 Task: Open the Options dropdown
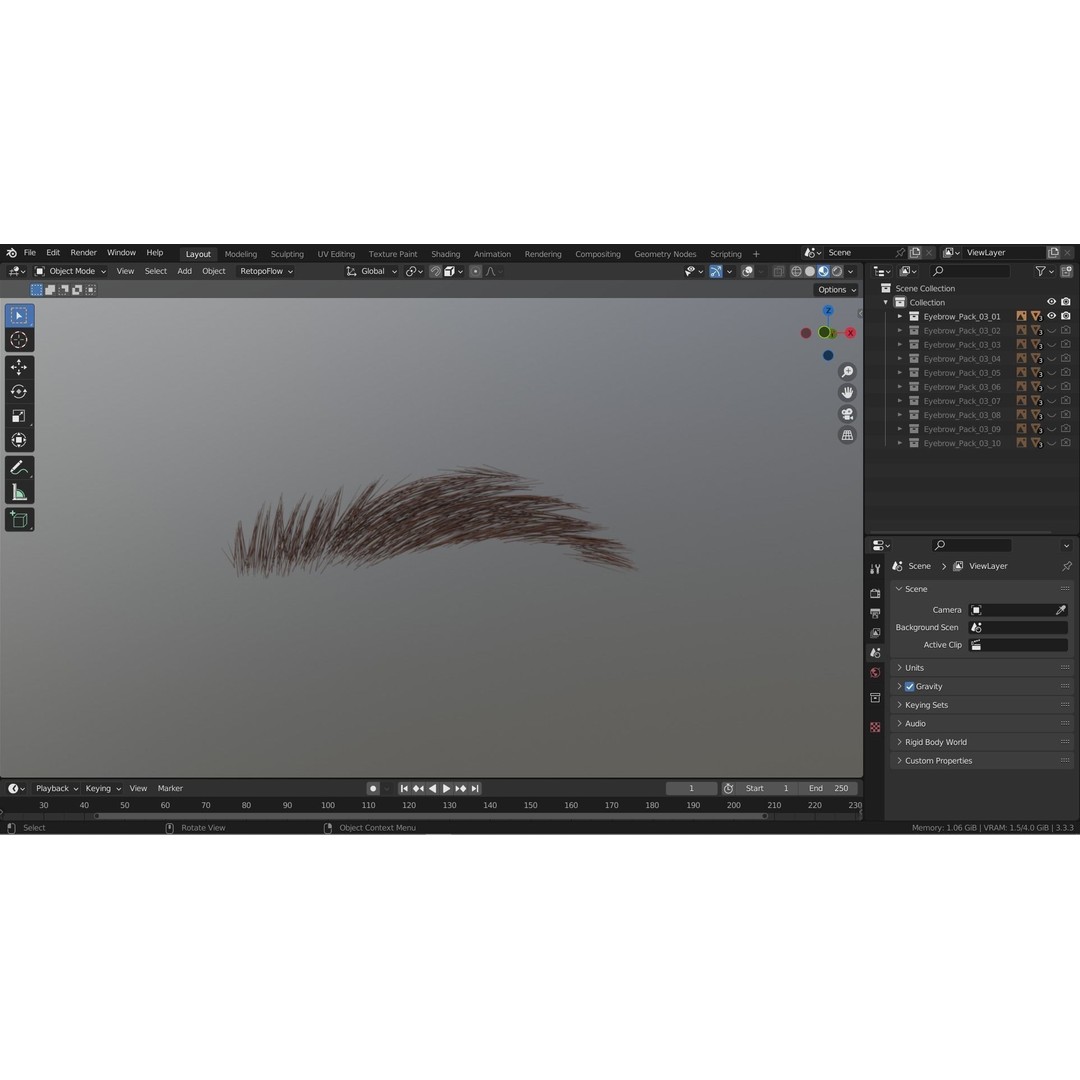(836, 290)
